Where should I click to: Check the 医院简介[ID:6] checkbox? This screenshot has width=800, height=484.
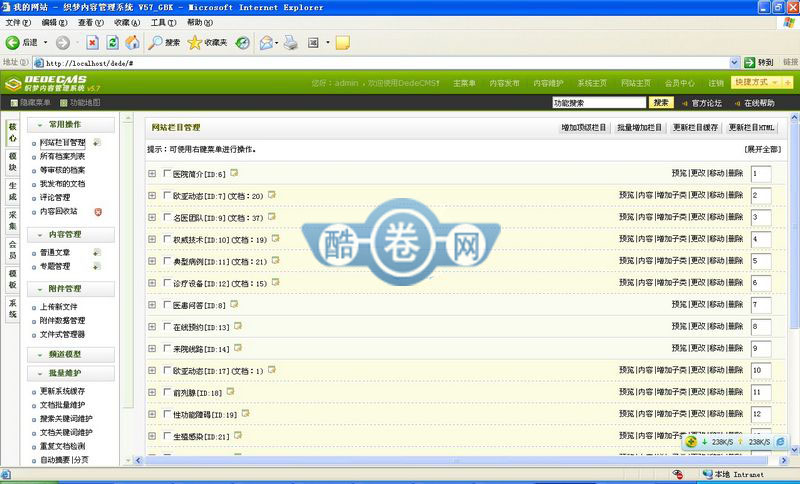[167, 173]
